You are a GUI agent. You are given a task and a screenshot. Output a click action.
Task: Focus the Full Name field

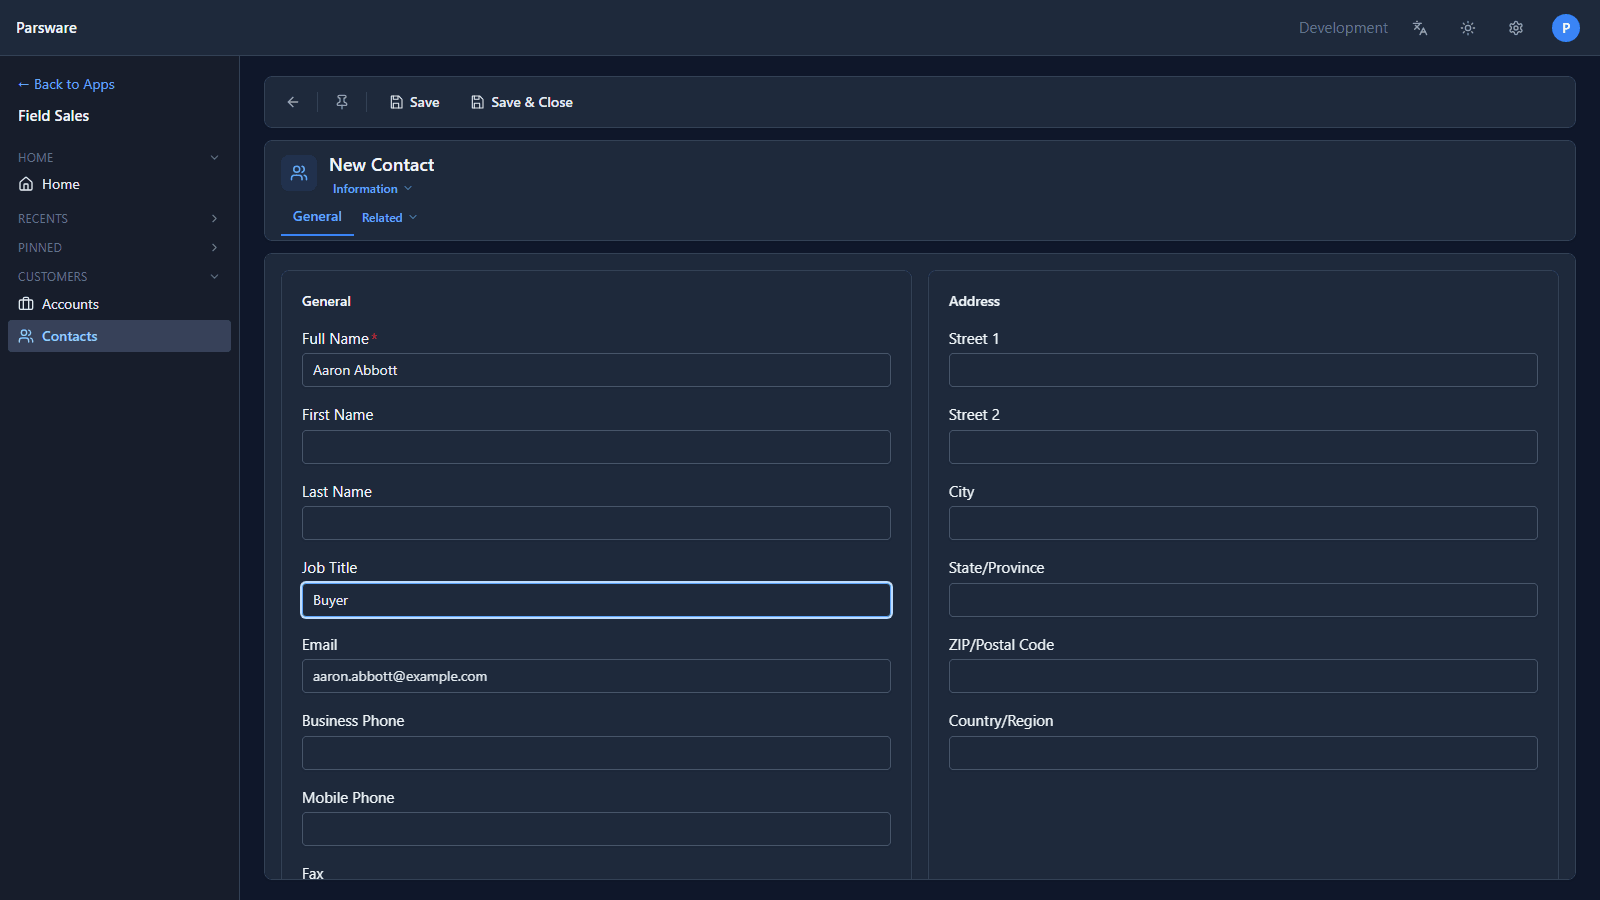pyautogui.click(x=596, y=370)
